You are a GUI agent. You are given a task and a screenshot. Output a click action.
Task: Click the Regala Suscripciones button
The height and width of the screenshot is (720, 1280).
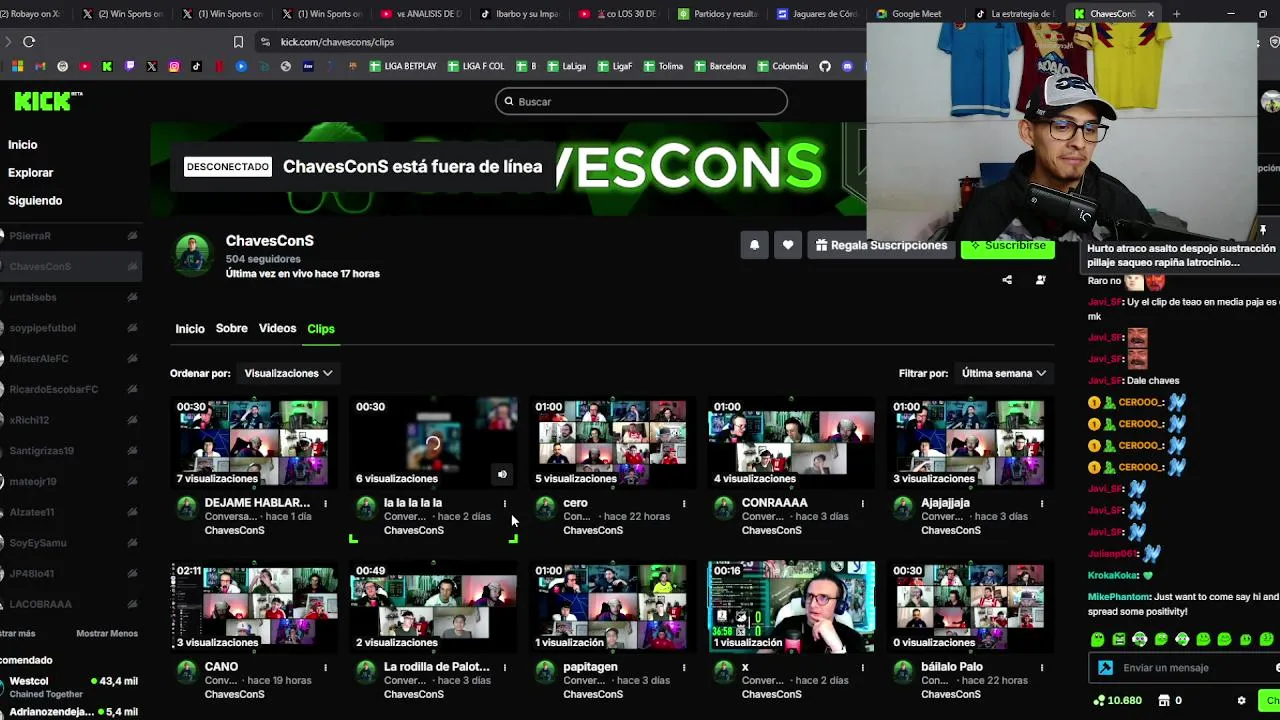[x=881, y=245]
